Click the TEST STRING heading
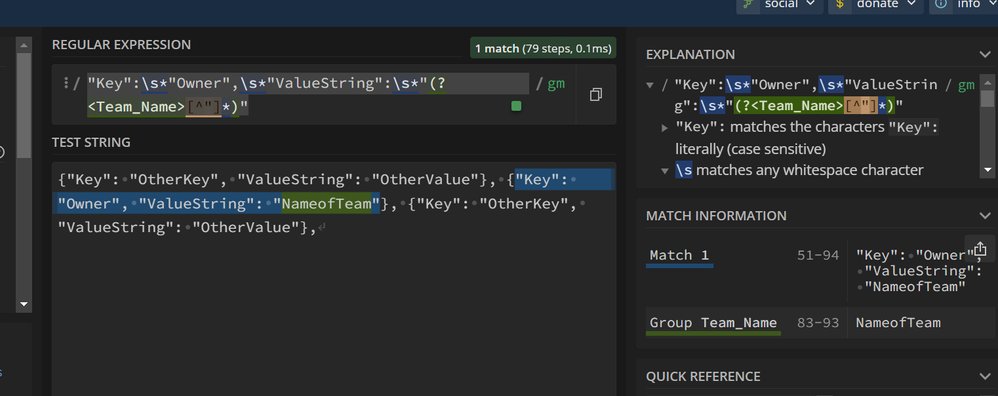 pyautogui.click(x=91, y=143)
